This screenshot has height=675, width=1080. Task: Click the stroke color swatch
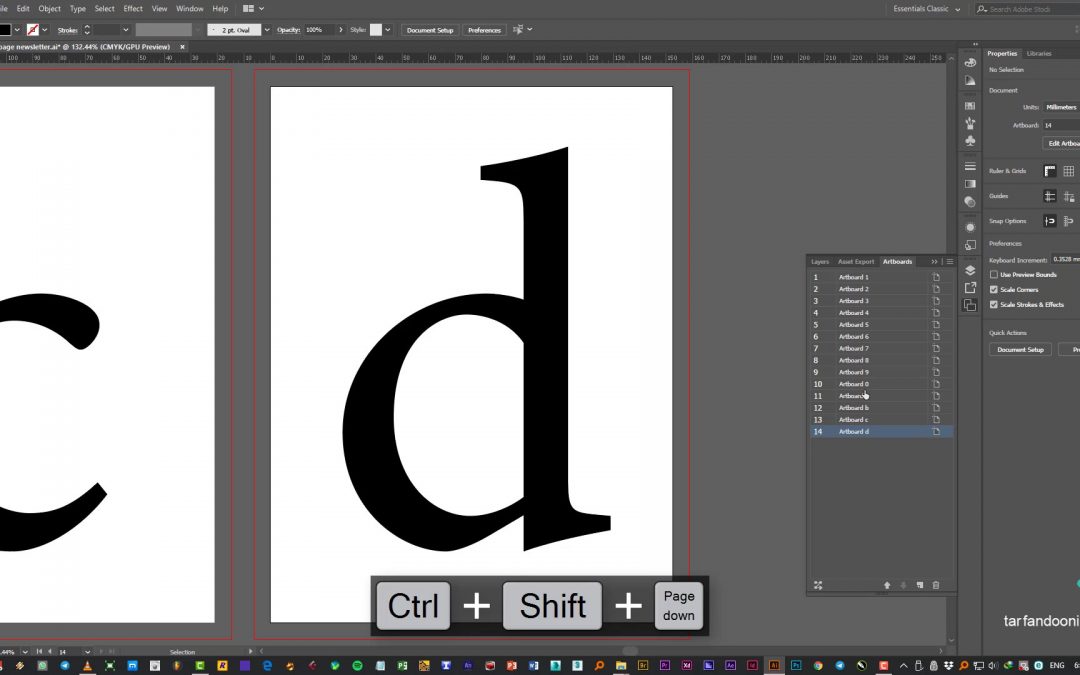point(32,30)
